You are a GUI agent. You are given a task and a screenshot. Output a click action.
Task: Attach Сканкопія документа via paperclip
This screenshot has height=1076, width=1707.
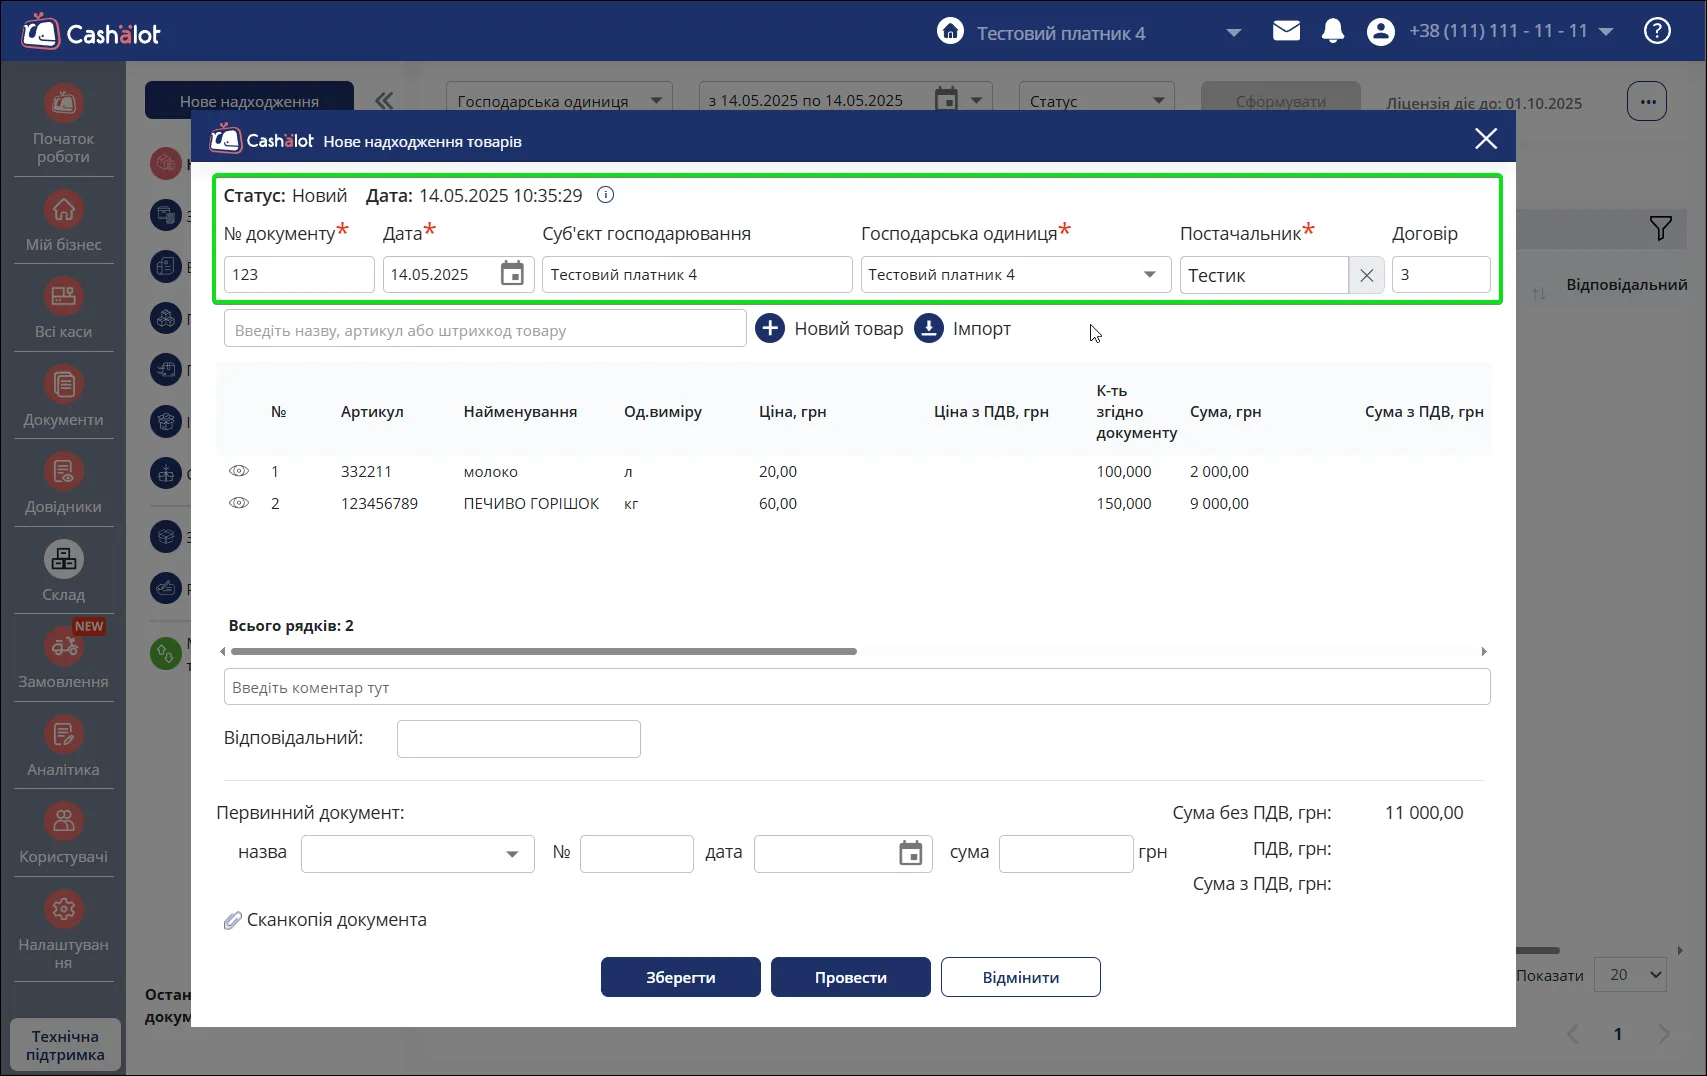232,920
